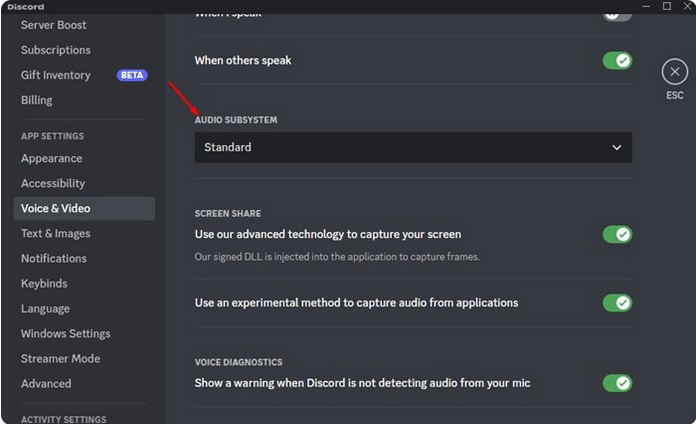696x424 pixels.
Task: Open the Accessibility settings tab
Action: click(53, 183)
